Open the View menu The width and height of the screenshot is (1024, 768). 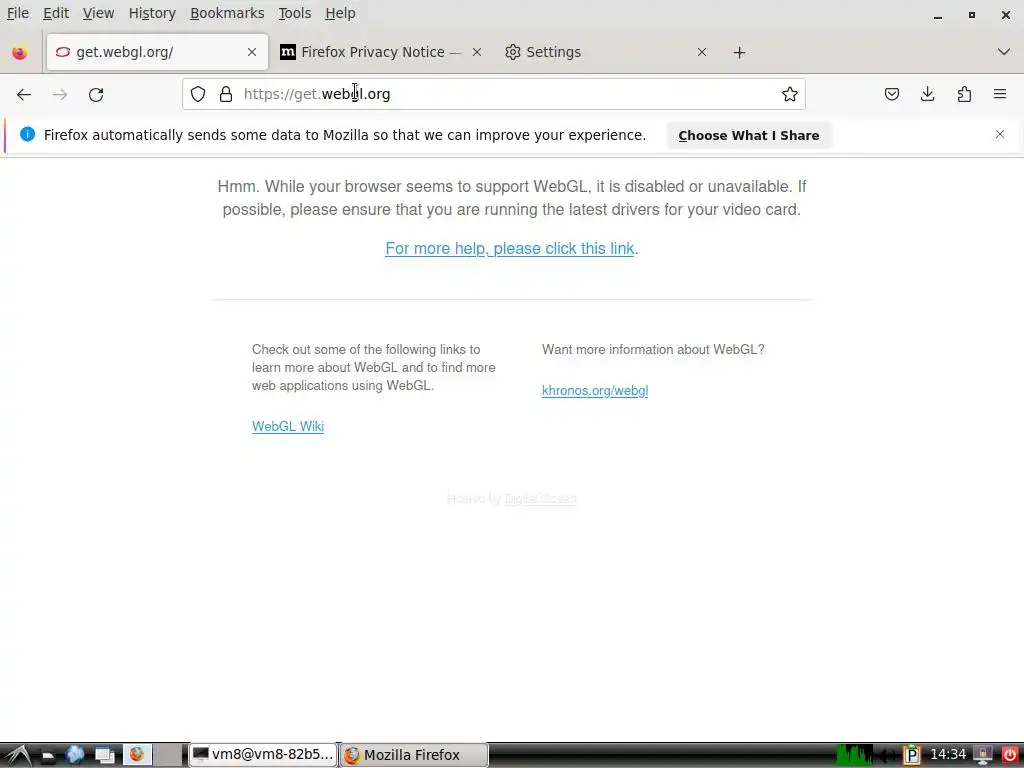98,13
